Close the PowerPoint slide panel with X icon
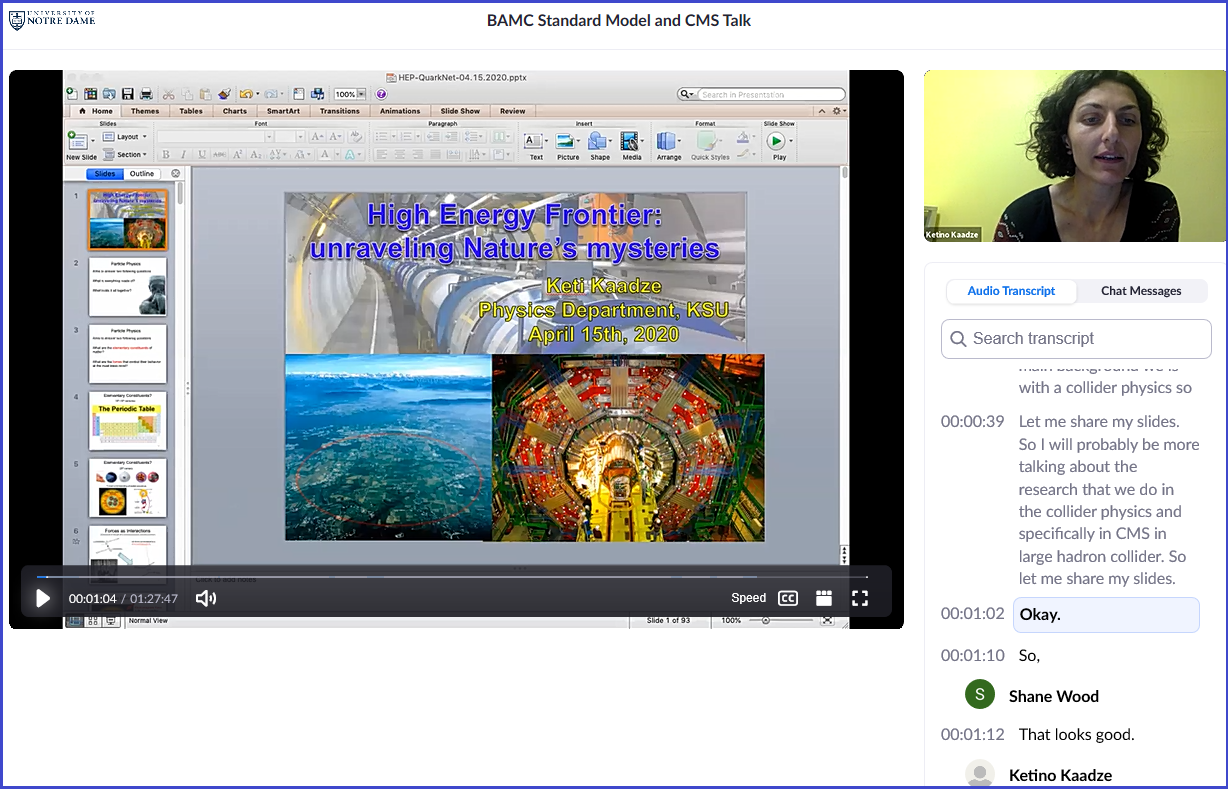1228x789 pixels. (176, 174)
